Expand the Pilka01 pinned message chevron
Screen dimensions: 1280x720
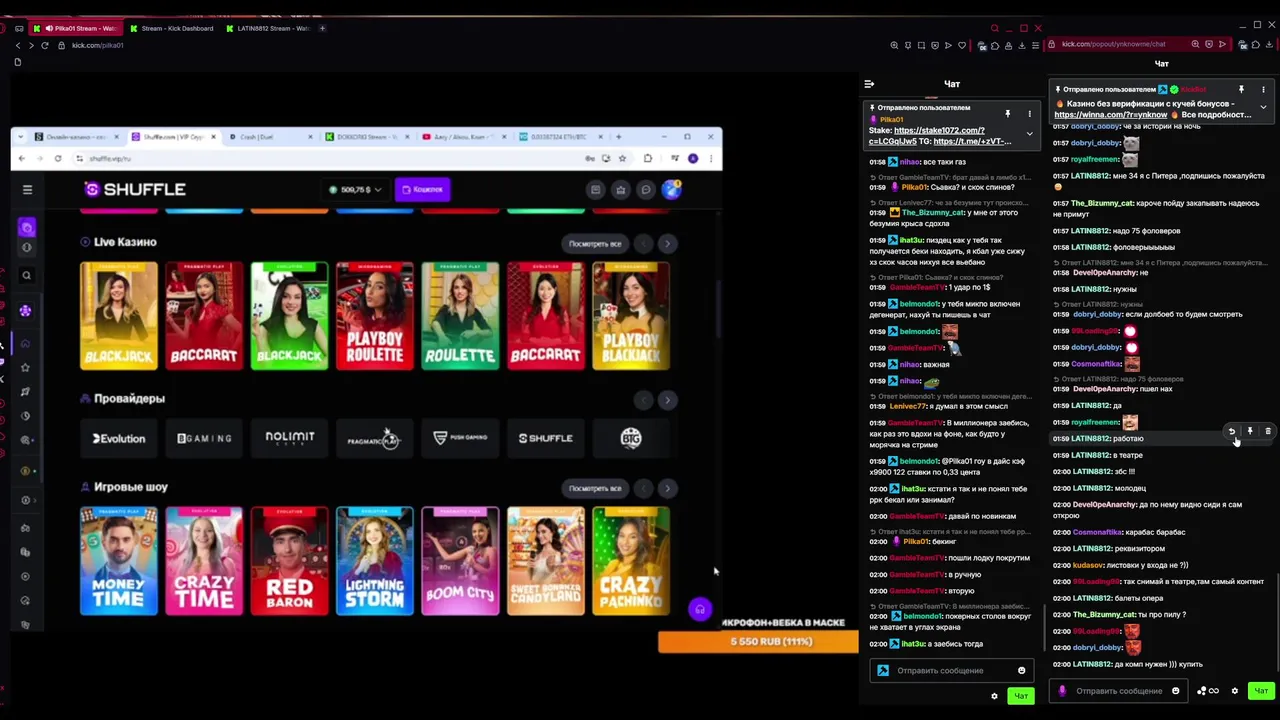(1029, 133)
